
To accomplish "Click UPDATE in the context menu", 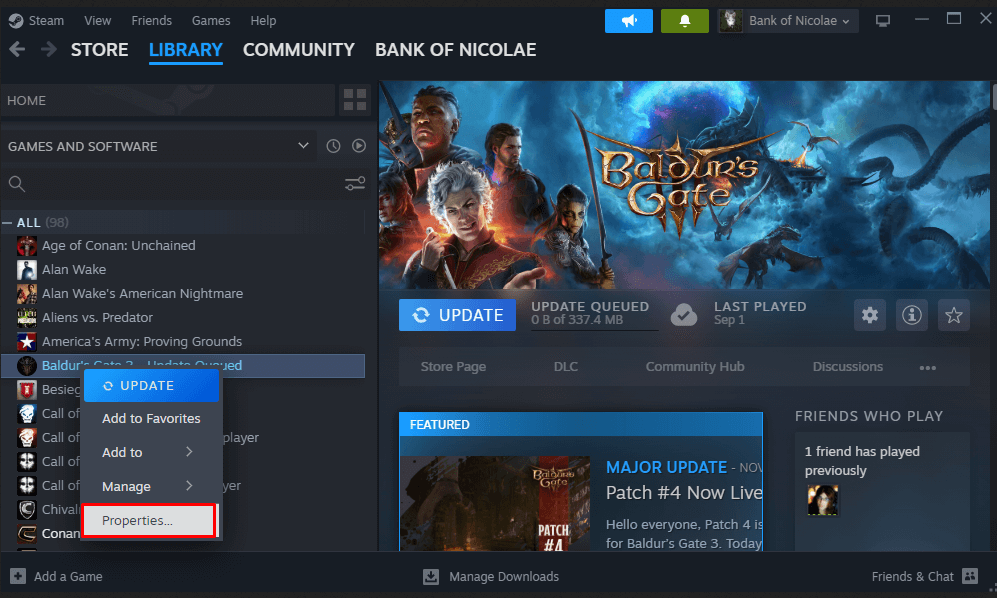I will point(151,386).
